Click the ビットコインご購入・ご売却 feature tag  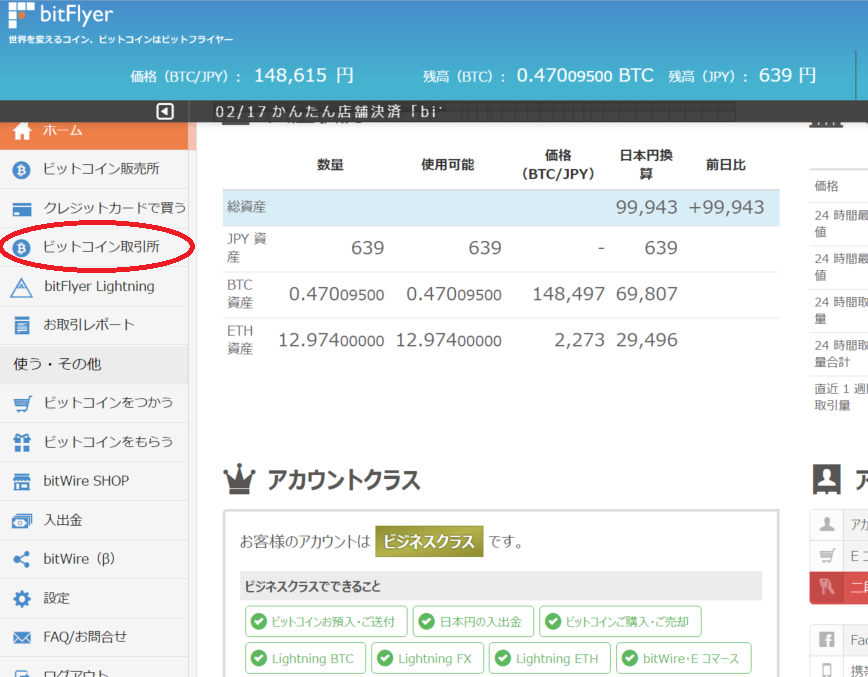pyautogui.click(x=621, y=622)
